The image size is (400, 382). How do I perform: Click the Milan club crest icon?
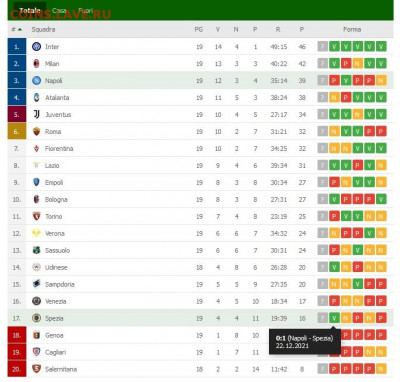[x=36, y=63]
